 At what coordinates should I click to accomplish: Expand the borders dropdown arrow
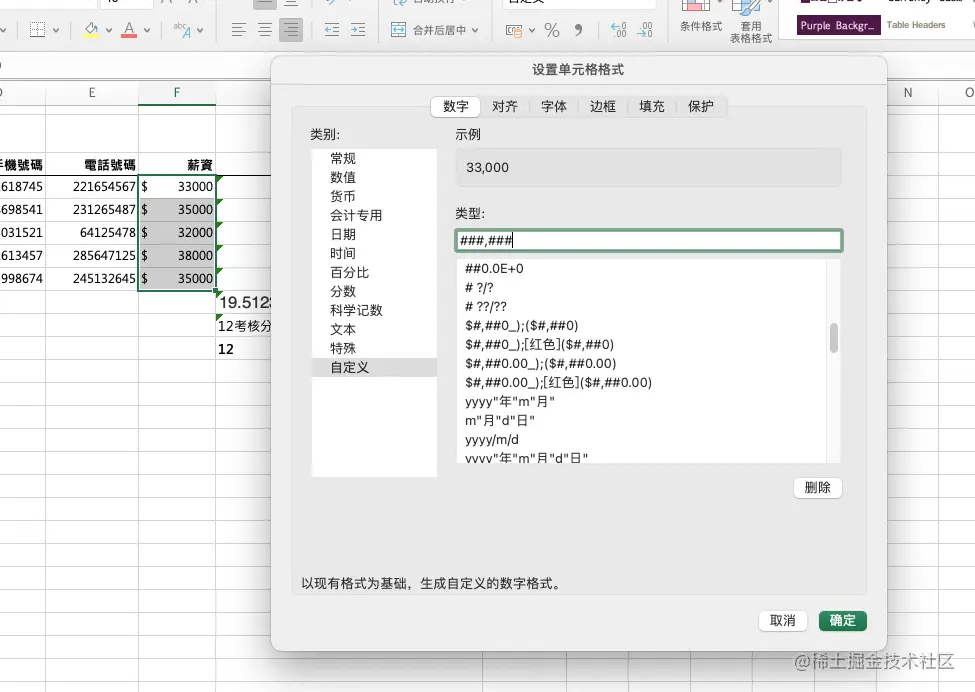(x=56, y=30)
